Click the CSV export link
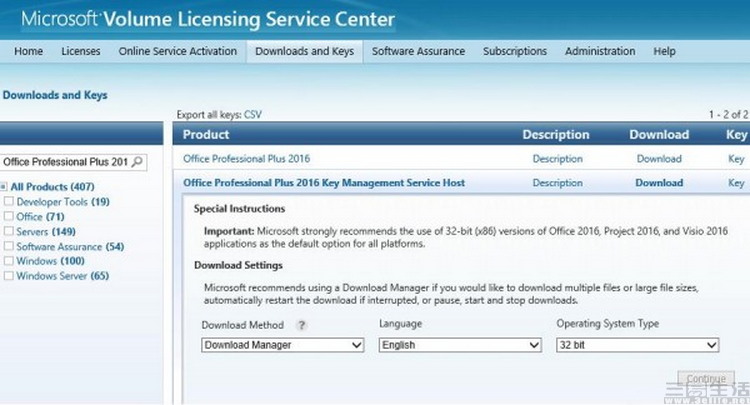 pyautogui.click(x=253, y=115)
